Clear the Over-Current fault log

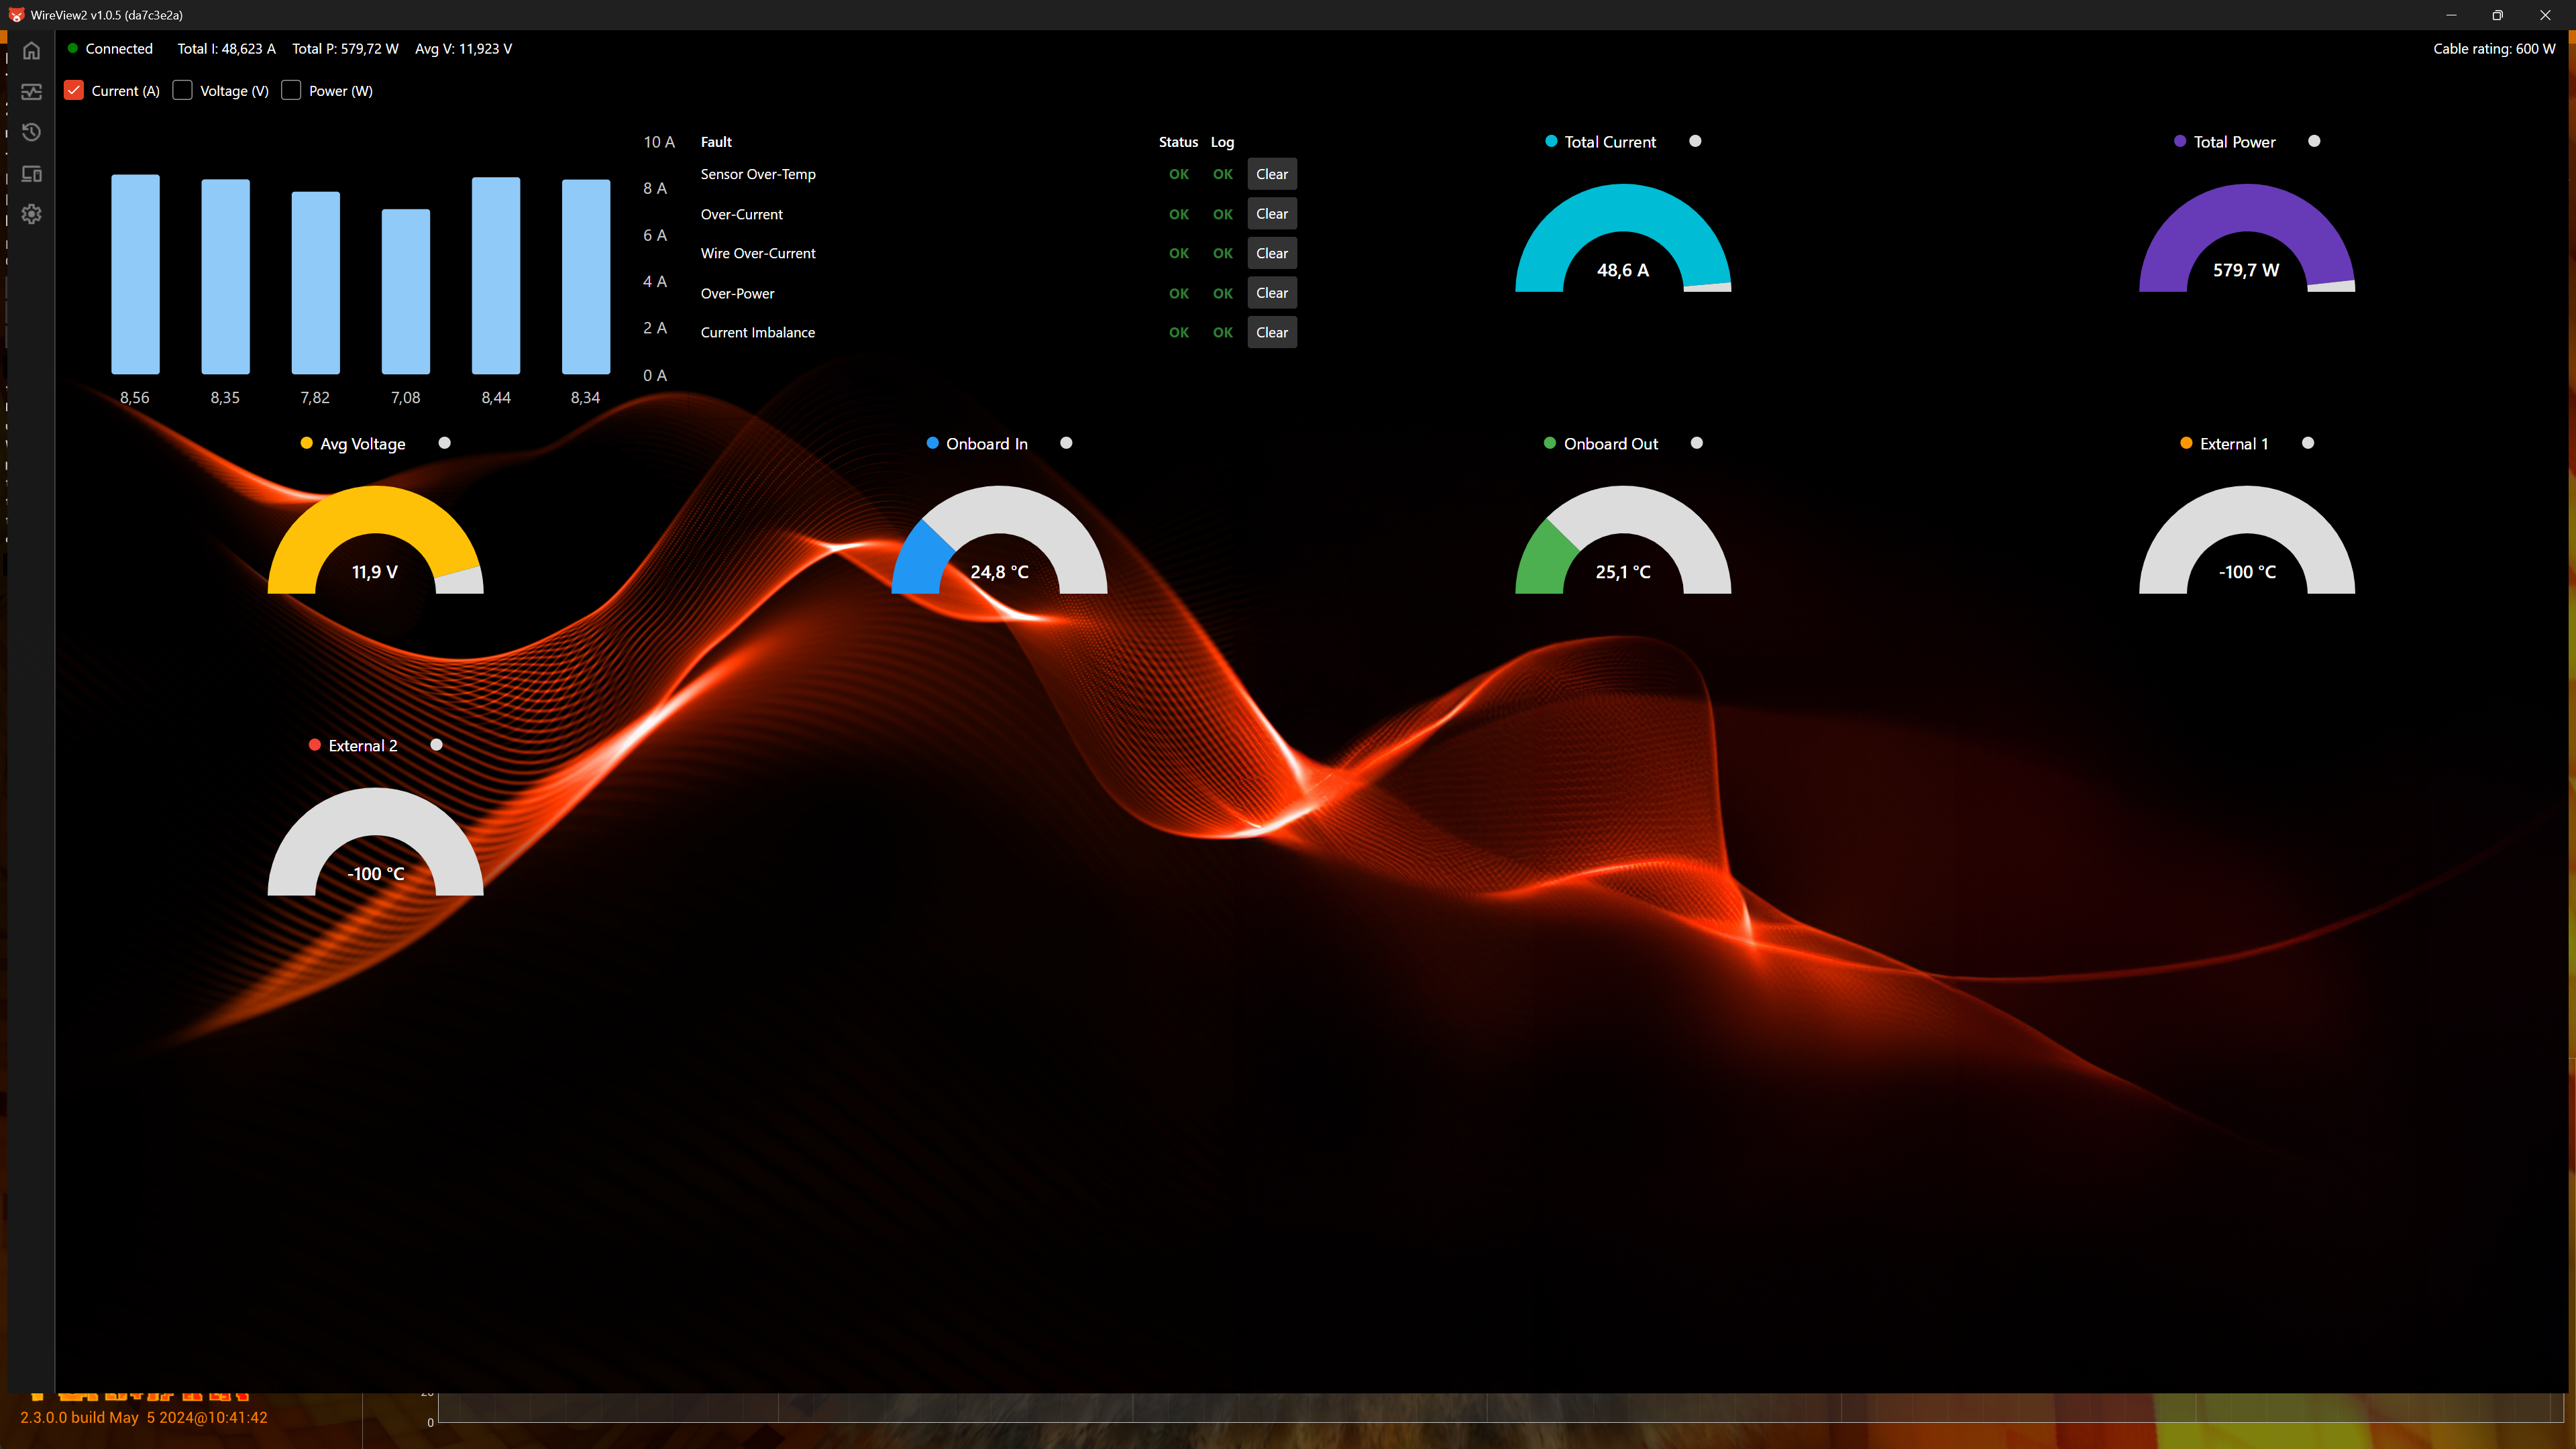pyautogui.click(x=1271, y=214)
